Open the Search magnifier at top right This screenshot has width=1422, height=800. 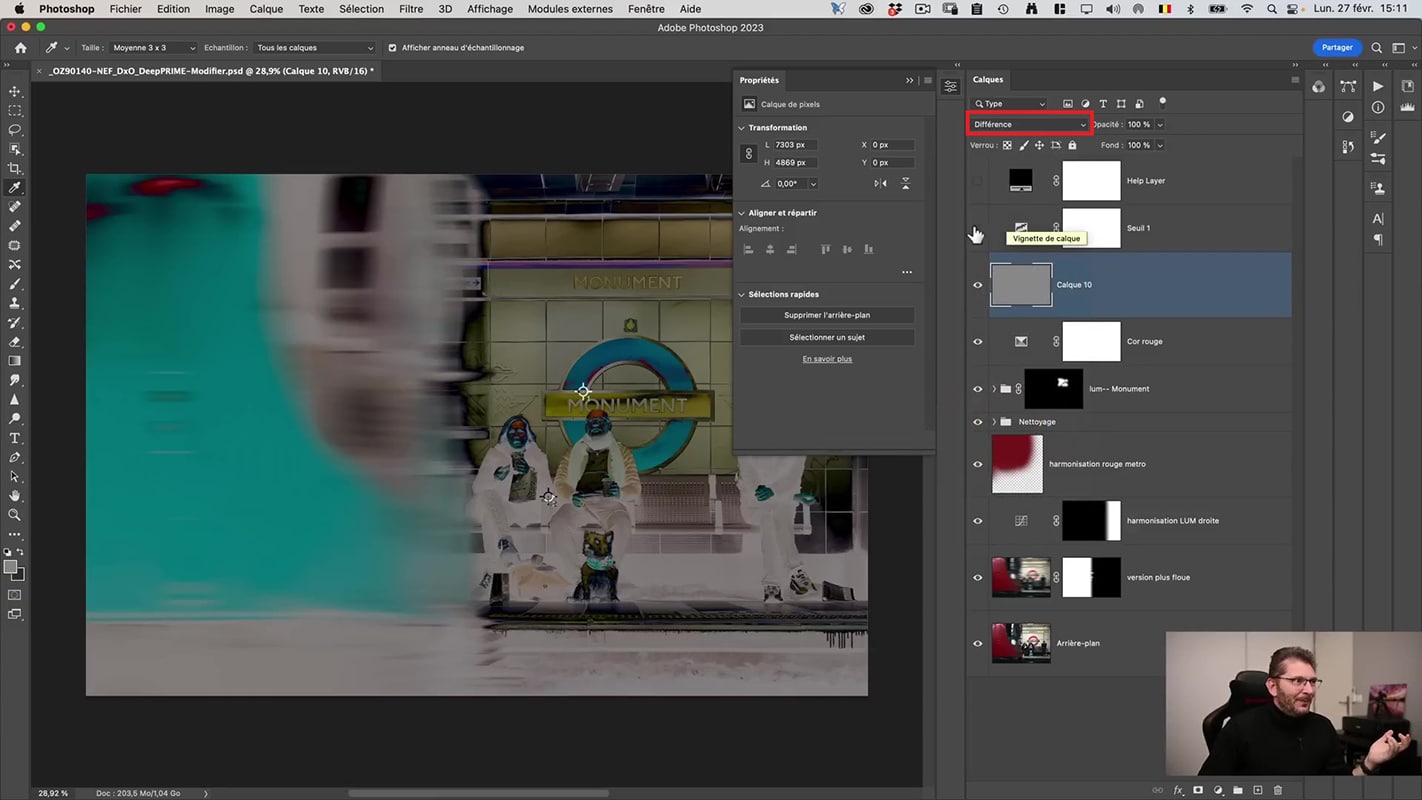coord(1377,47)
